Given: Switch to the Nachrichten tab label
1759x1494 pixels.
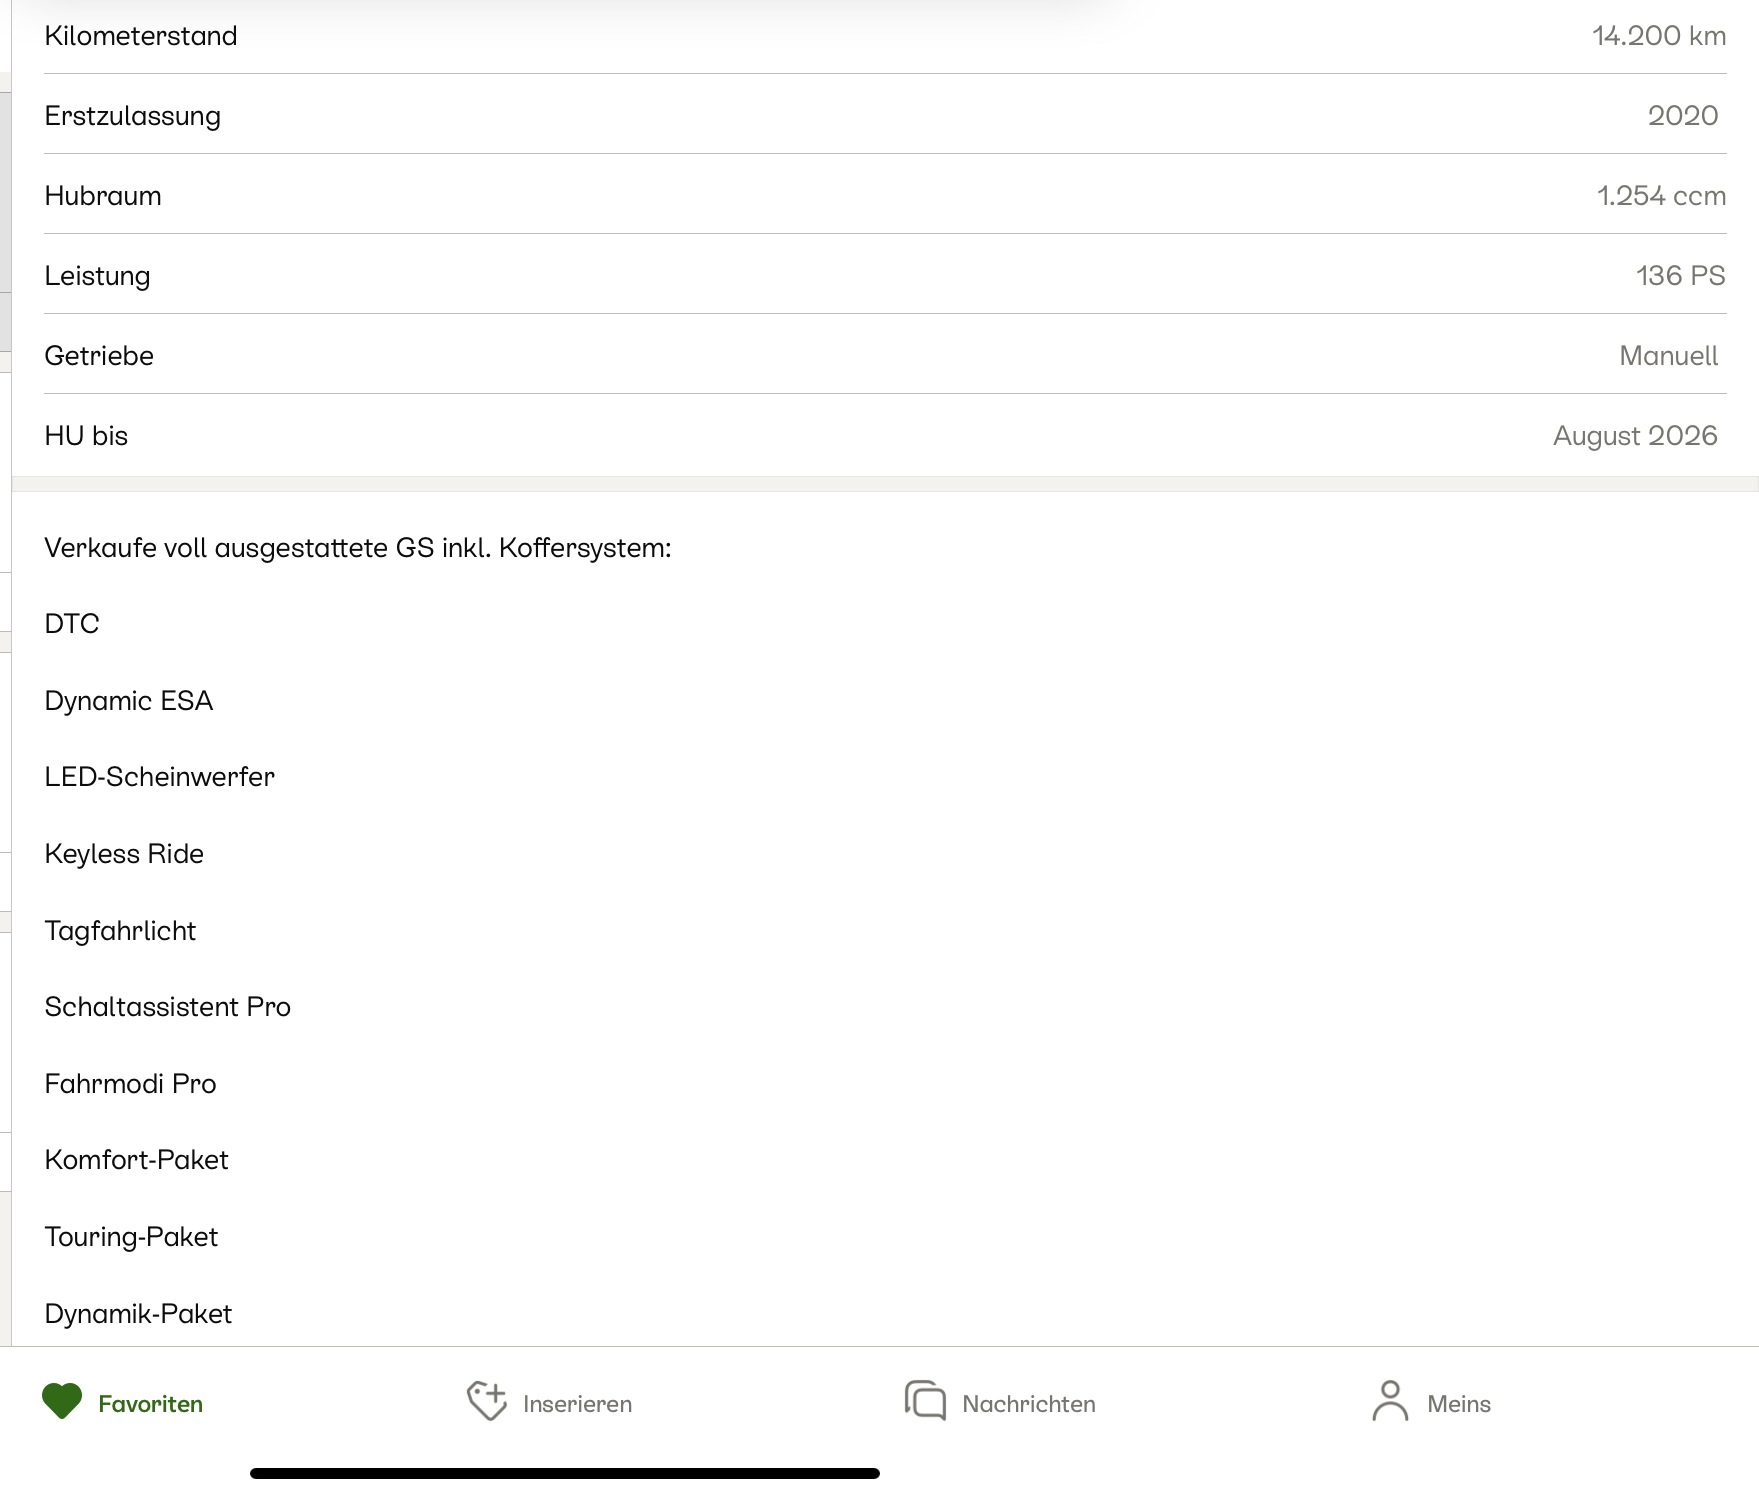Looking at the screenshot, I should [x=1029, y=1404].
